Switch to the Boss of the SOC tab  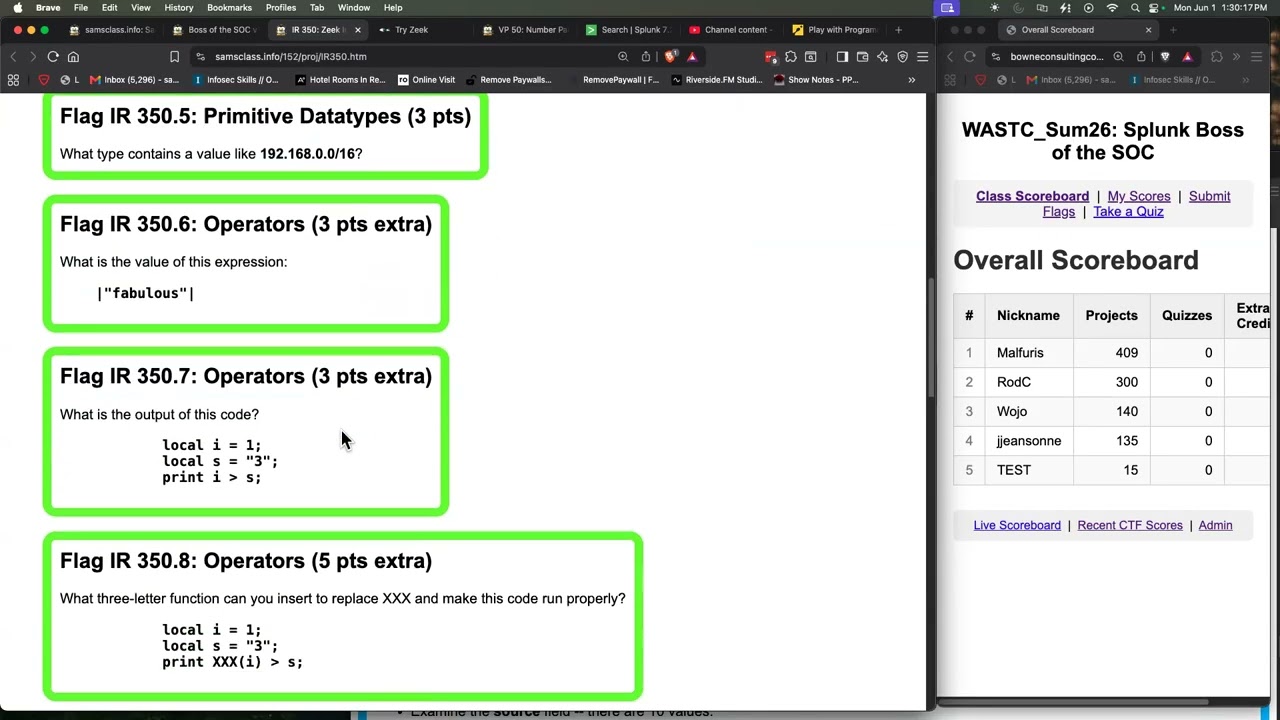[214, 30]
